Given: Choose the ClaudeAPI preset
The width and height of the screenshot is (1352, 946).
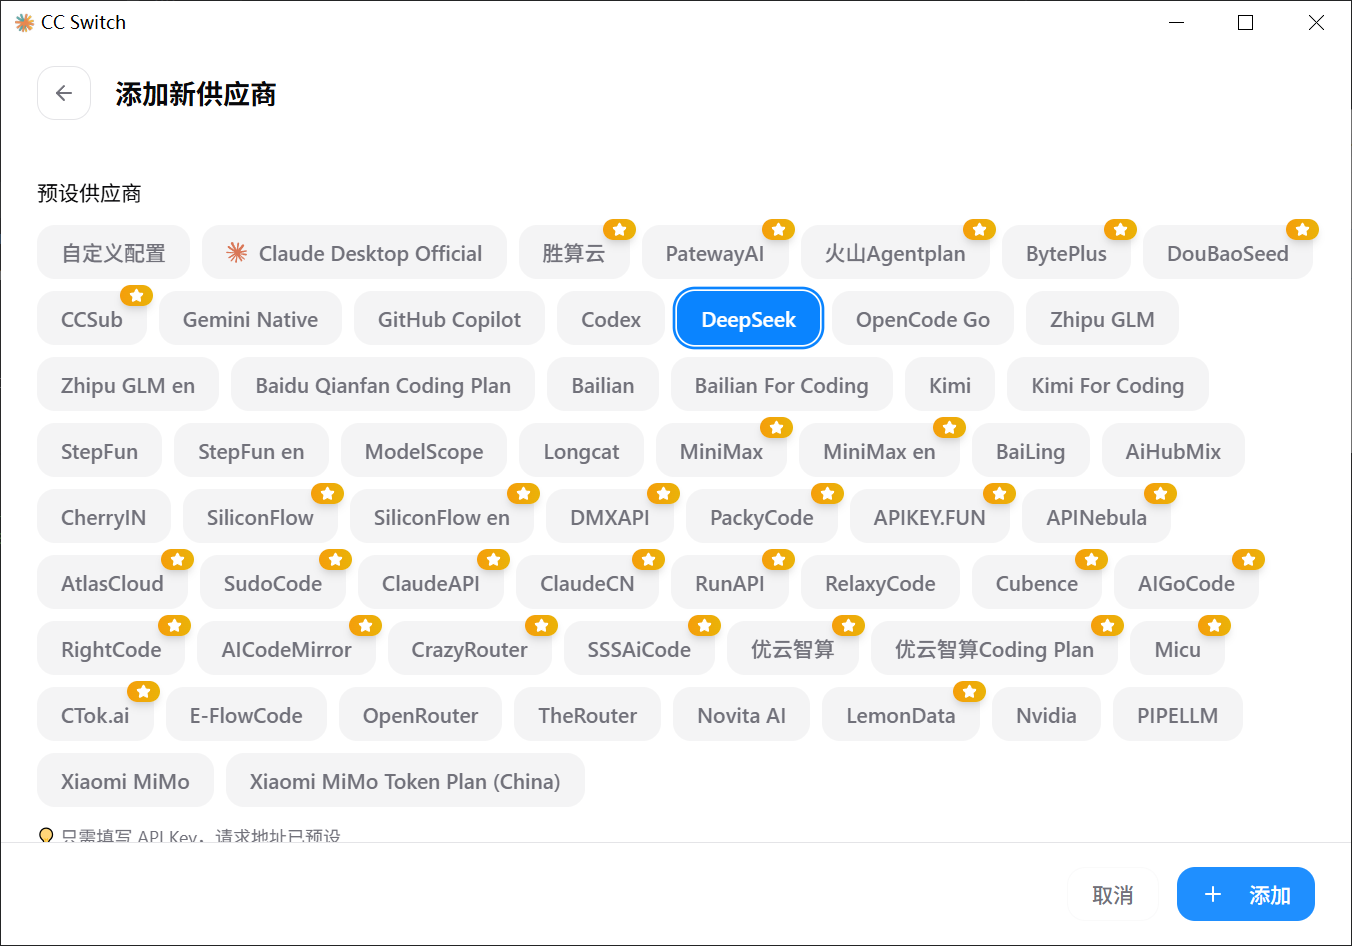Looking at the screenshot, I should point(431,583).
